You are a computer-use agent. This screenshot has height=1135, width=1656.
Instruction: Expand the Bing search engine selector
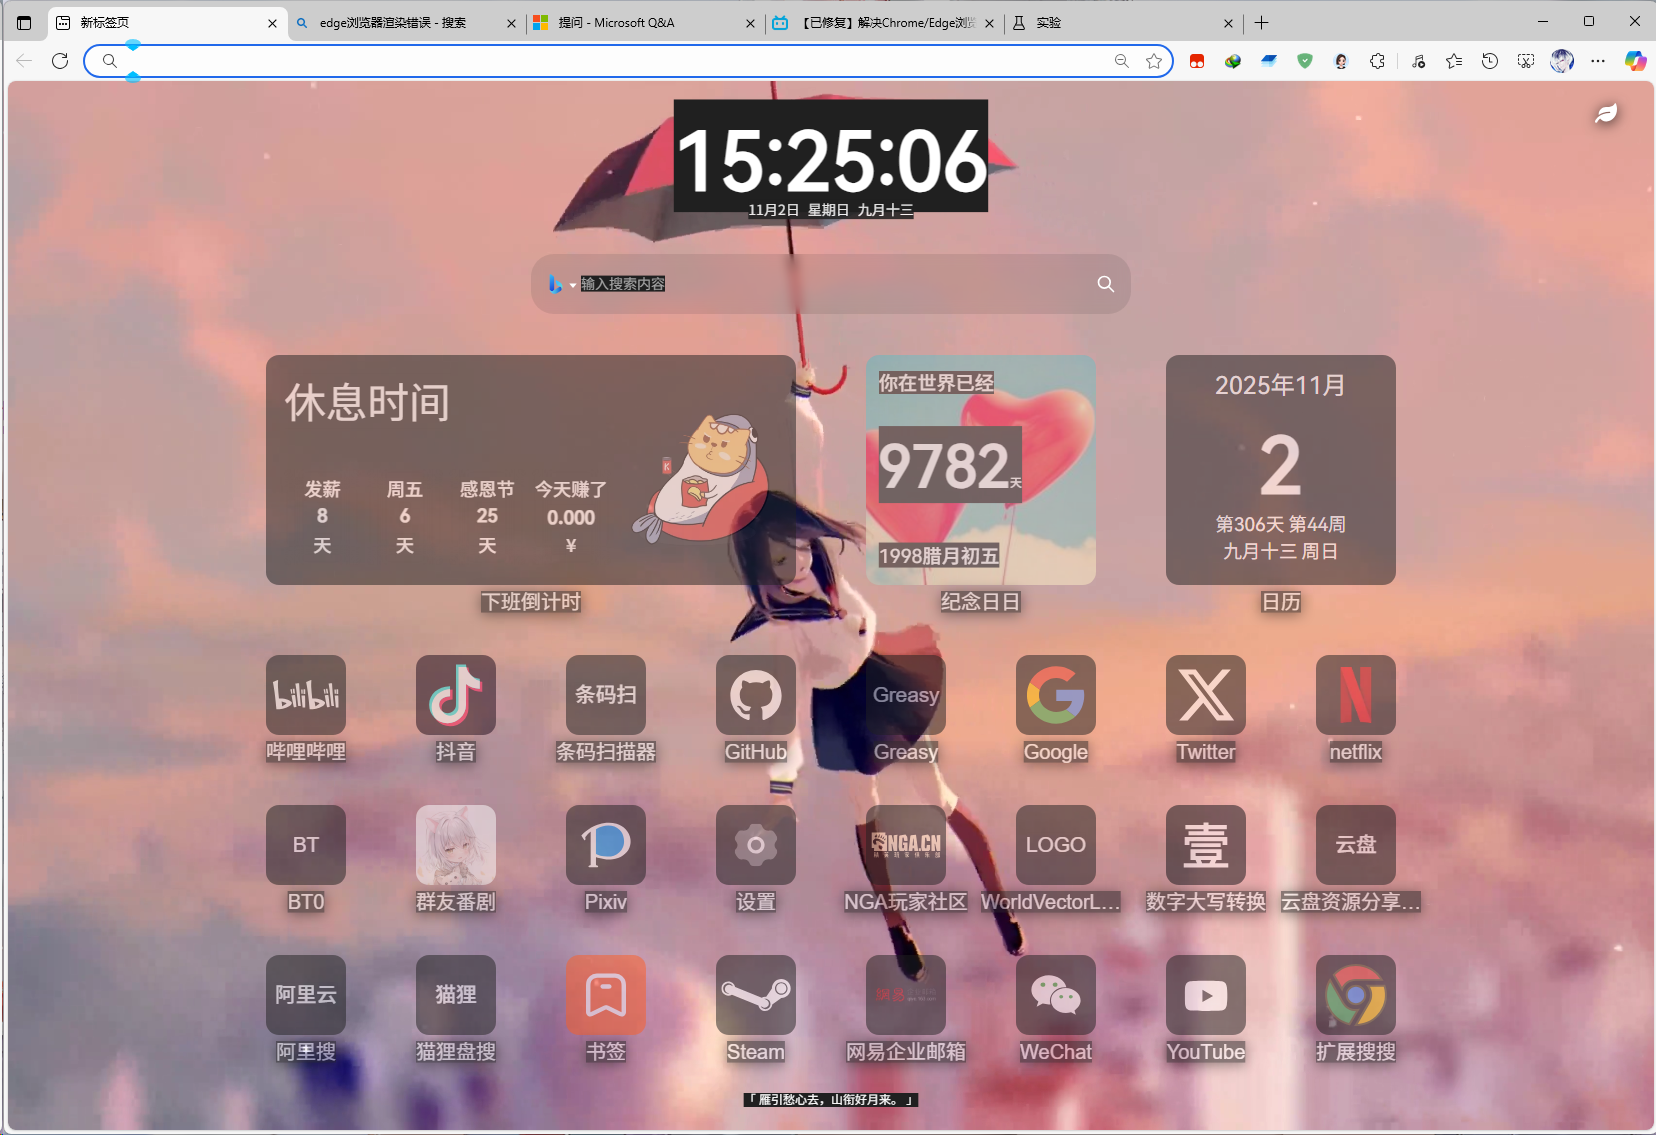click(x=562, y=284)
